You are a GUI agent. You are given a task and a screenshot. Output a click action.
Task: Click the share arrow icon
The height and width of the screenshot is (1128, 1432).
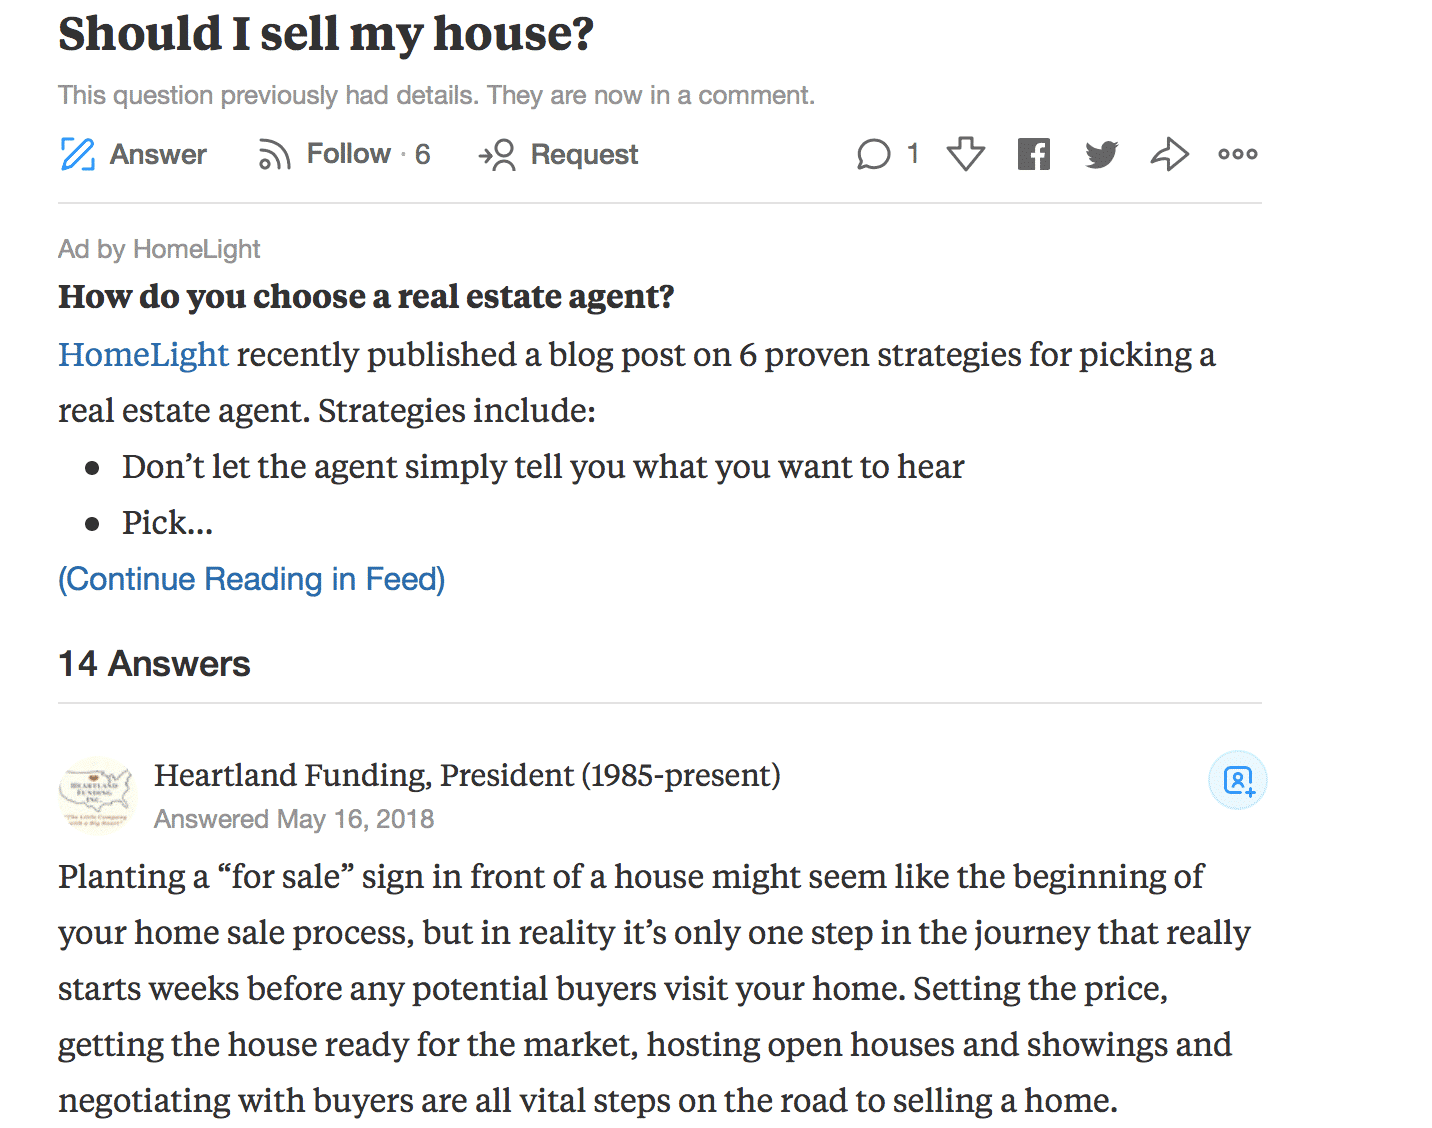(x=1169, y=154)
